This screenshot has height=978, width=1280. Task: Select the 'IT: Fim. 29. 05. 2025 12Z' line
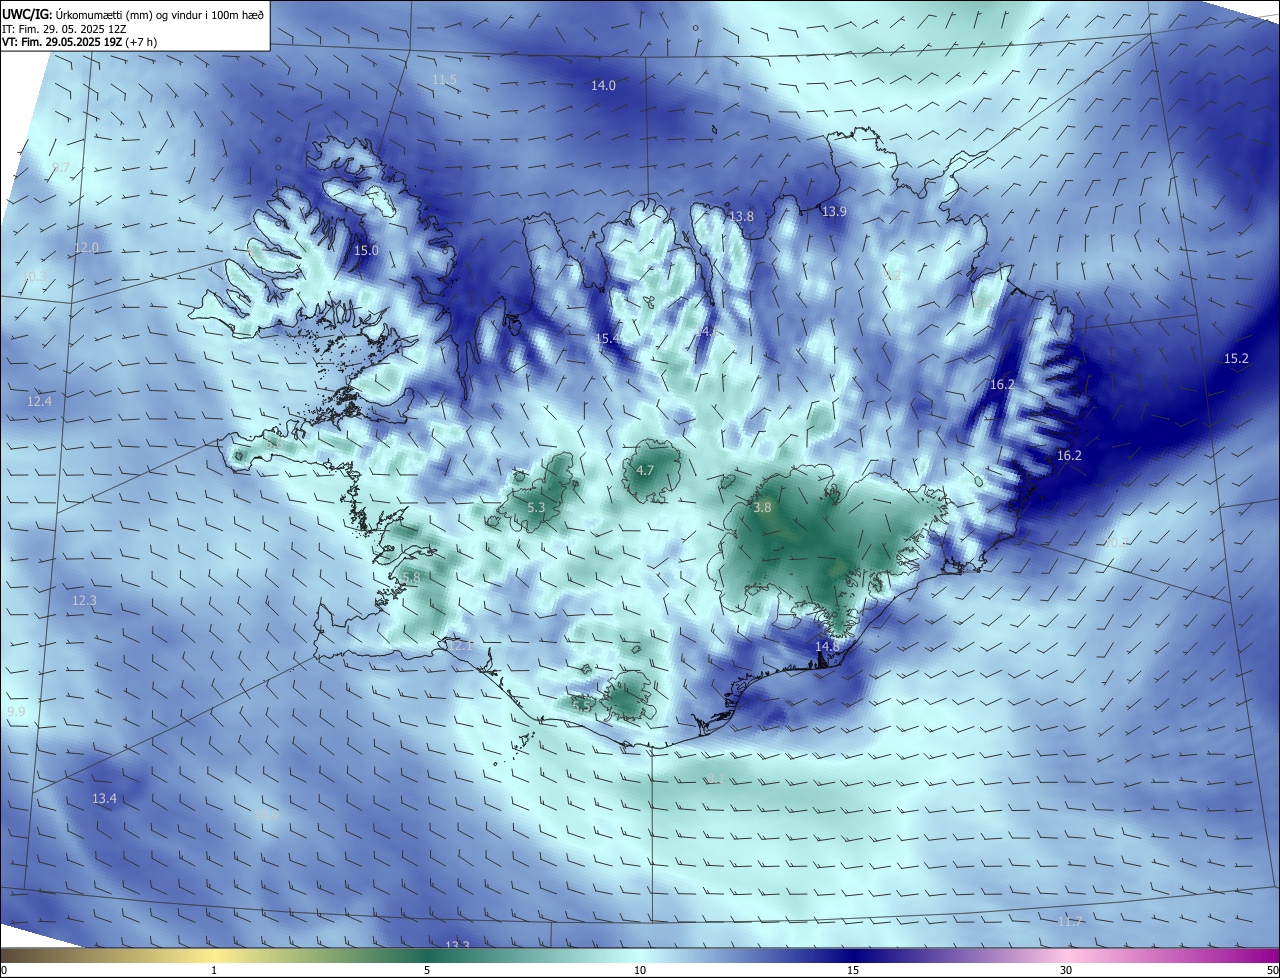[x=64, y=29]
